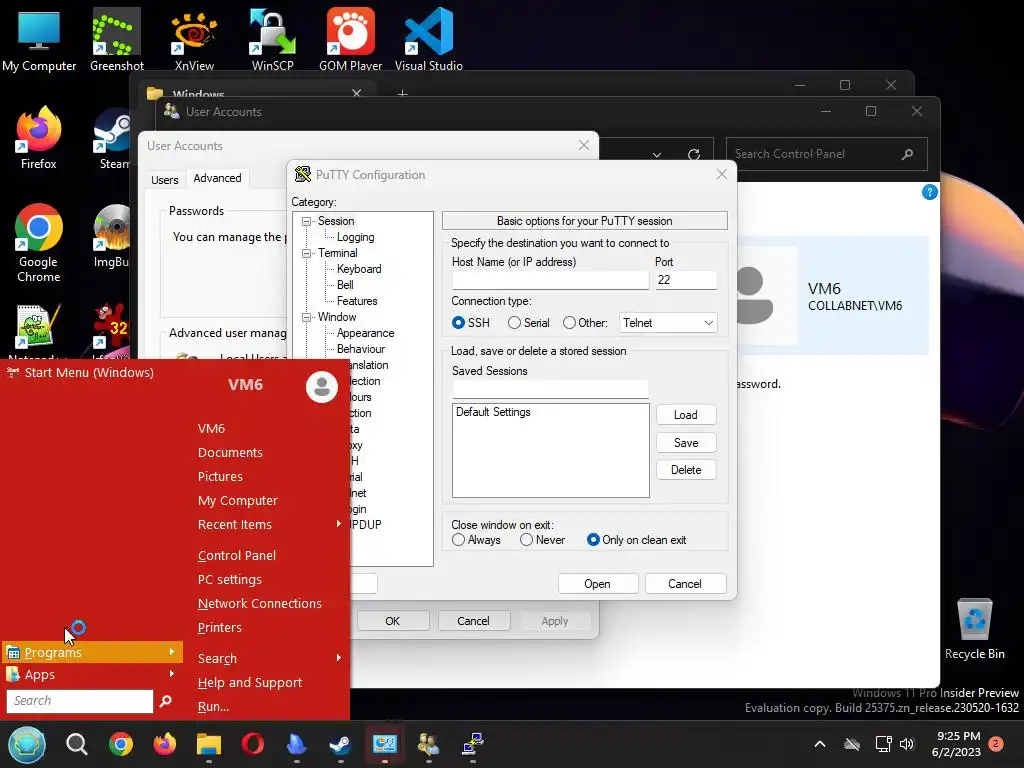This screenshot has width=1024, height=768.
Task: Open Network Connections from start menu
Action: (x=259, y=603)
